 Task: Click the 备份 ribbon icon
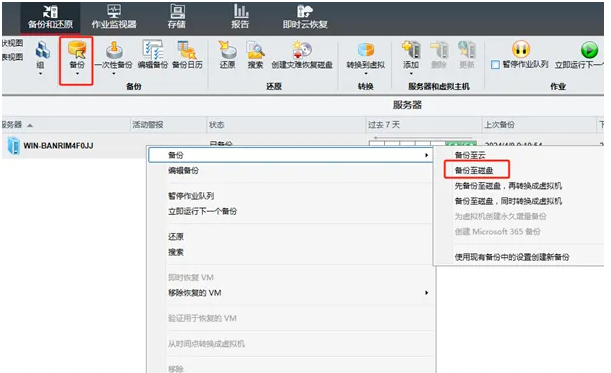coord(77,50)
